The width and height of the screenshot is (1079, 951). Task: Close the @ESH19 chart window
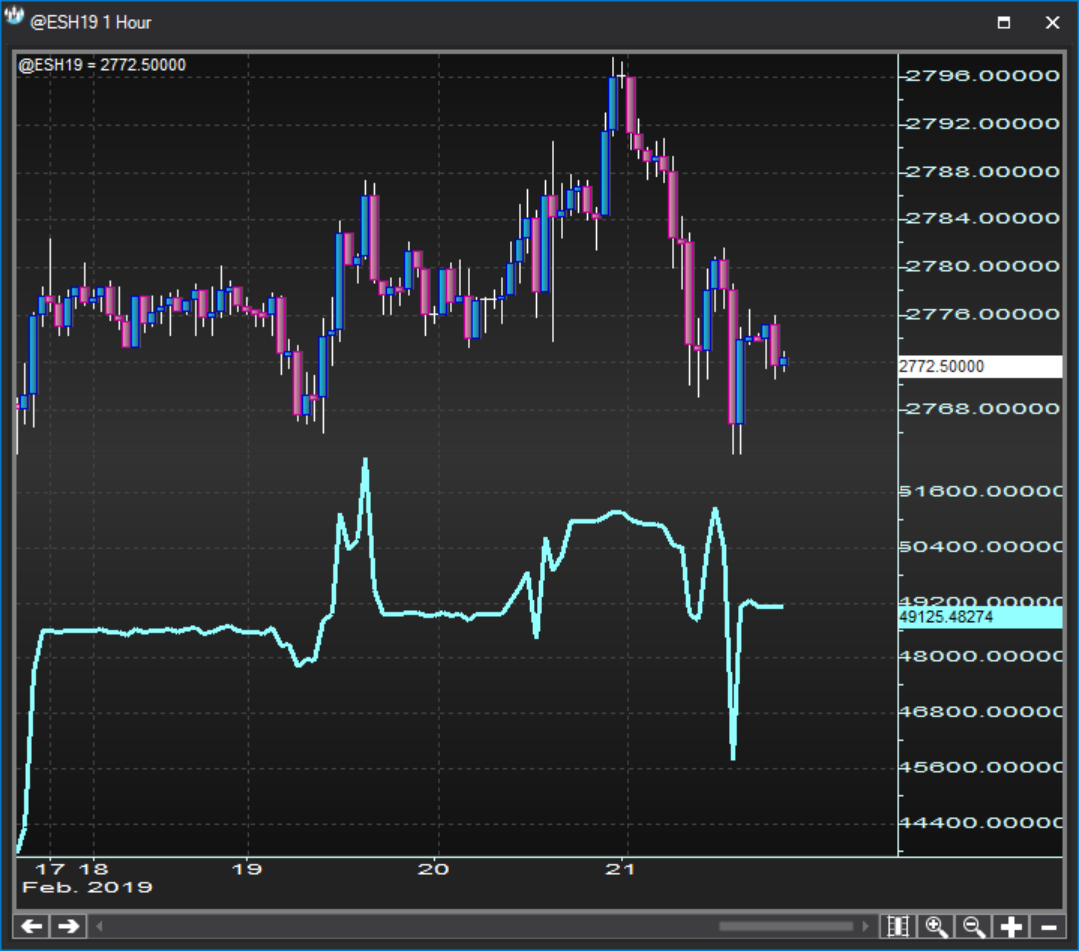click(x=1052, y=23)
